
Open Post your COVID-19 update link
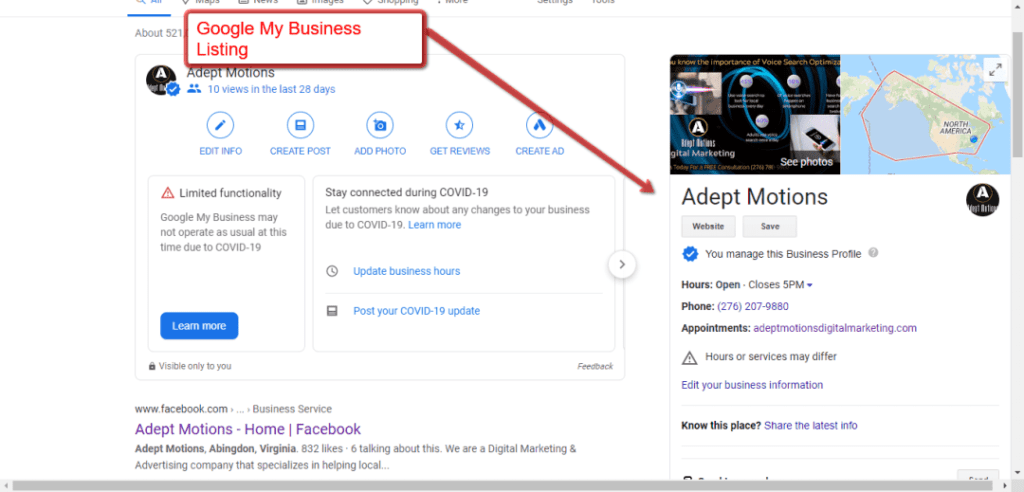417,311
